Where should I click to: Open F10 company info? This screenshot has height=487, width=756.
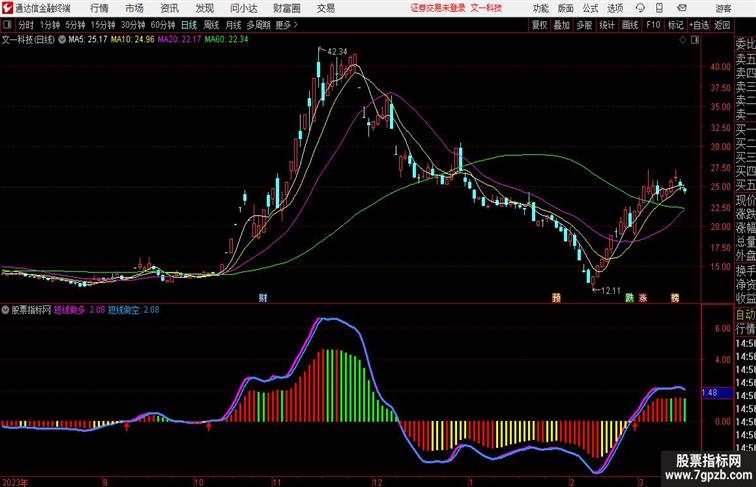[x=653, y=25]
